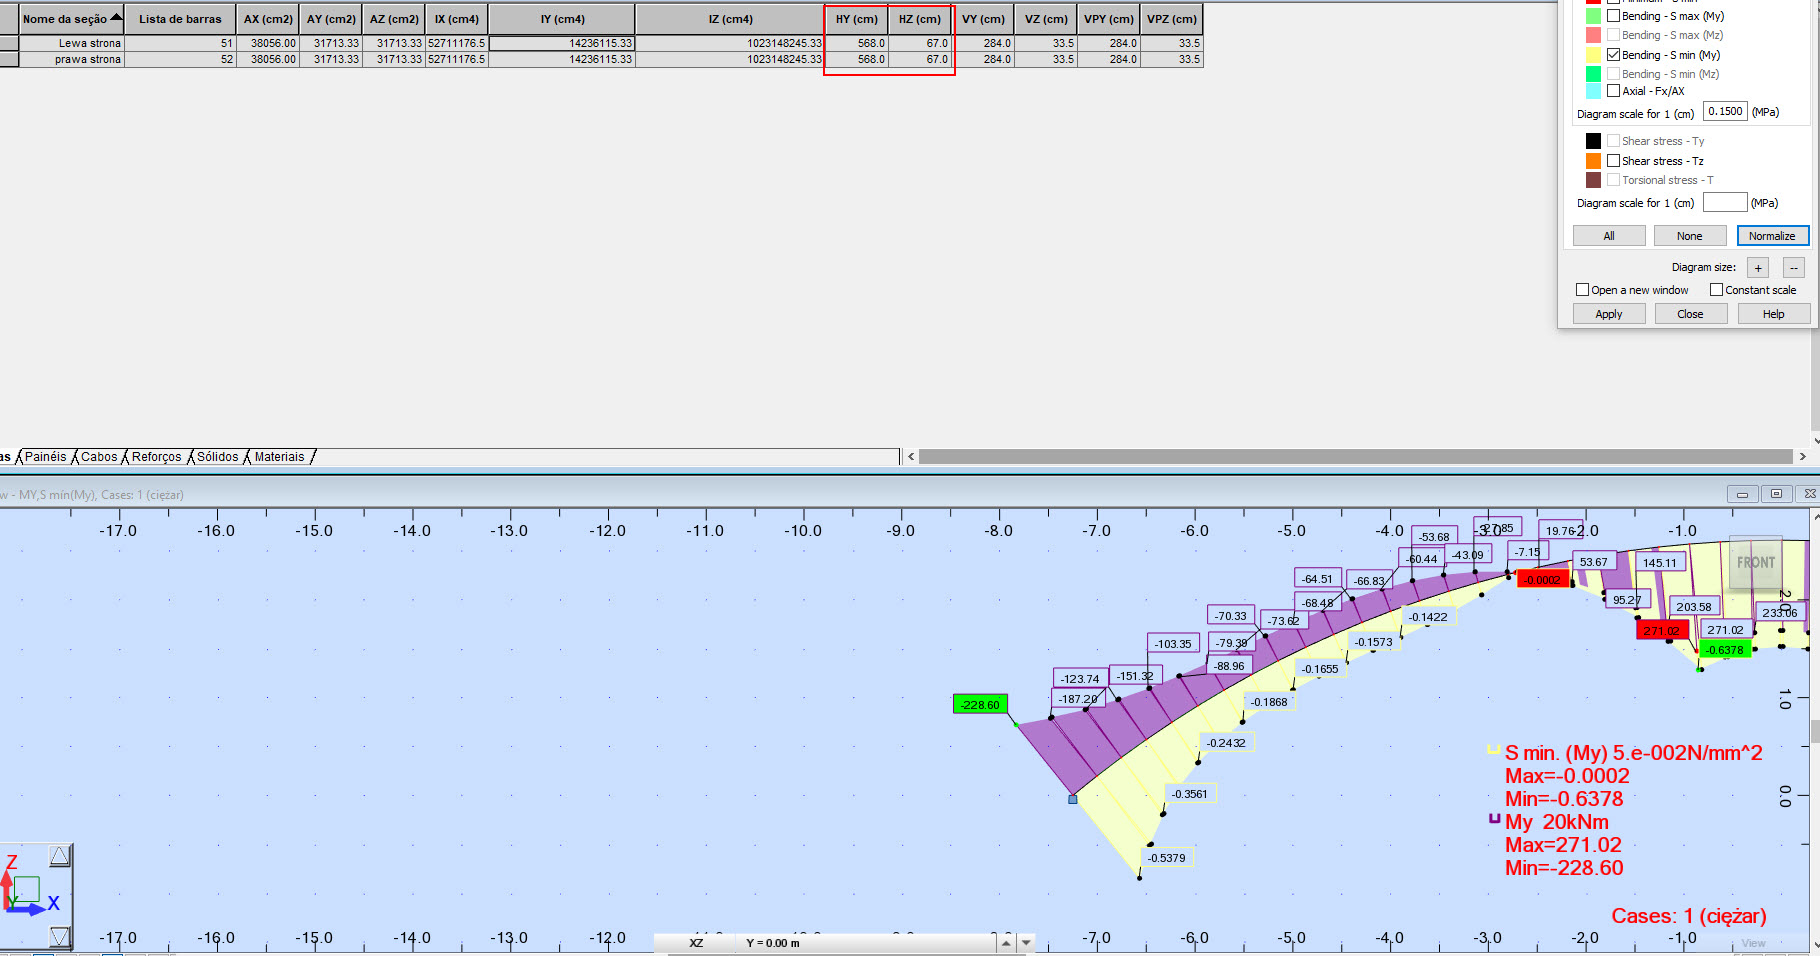Click the 0.1500 MPa scale input field

1725,111
